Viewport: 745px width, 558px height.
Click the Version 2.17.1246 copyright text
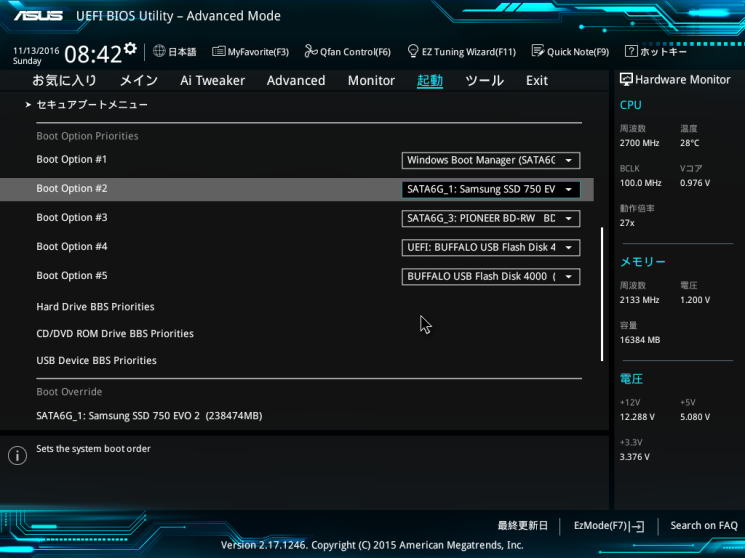372,545
